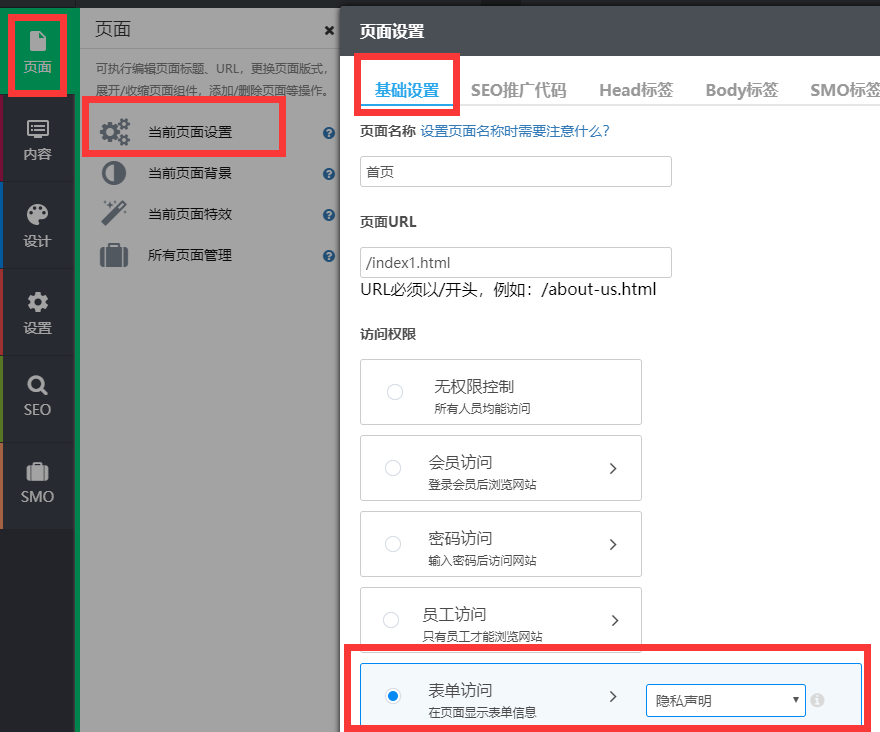Screen dimensions: 880x732
Task: Open the 隐私声明 form dropdown
Action: pos(725,700)
